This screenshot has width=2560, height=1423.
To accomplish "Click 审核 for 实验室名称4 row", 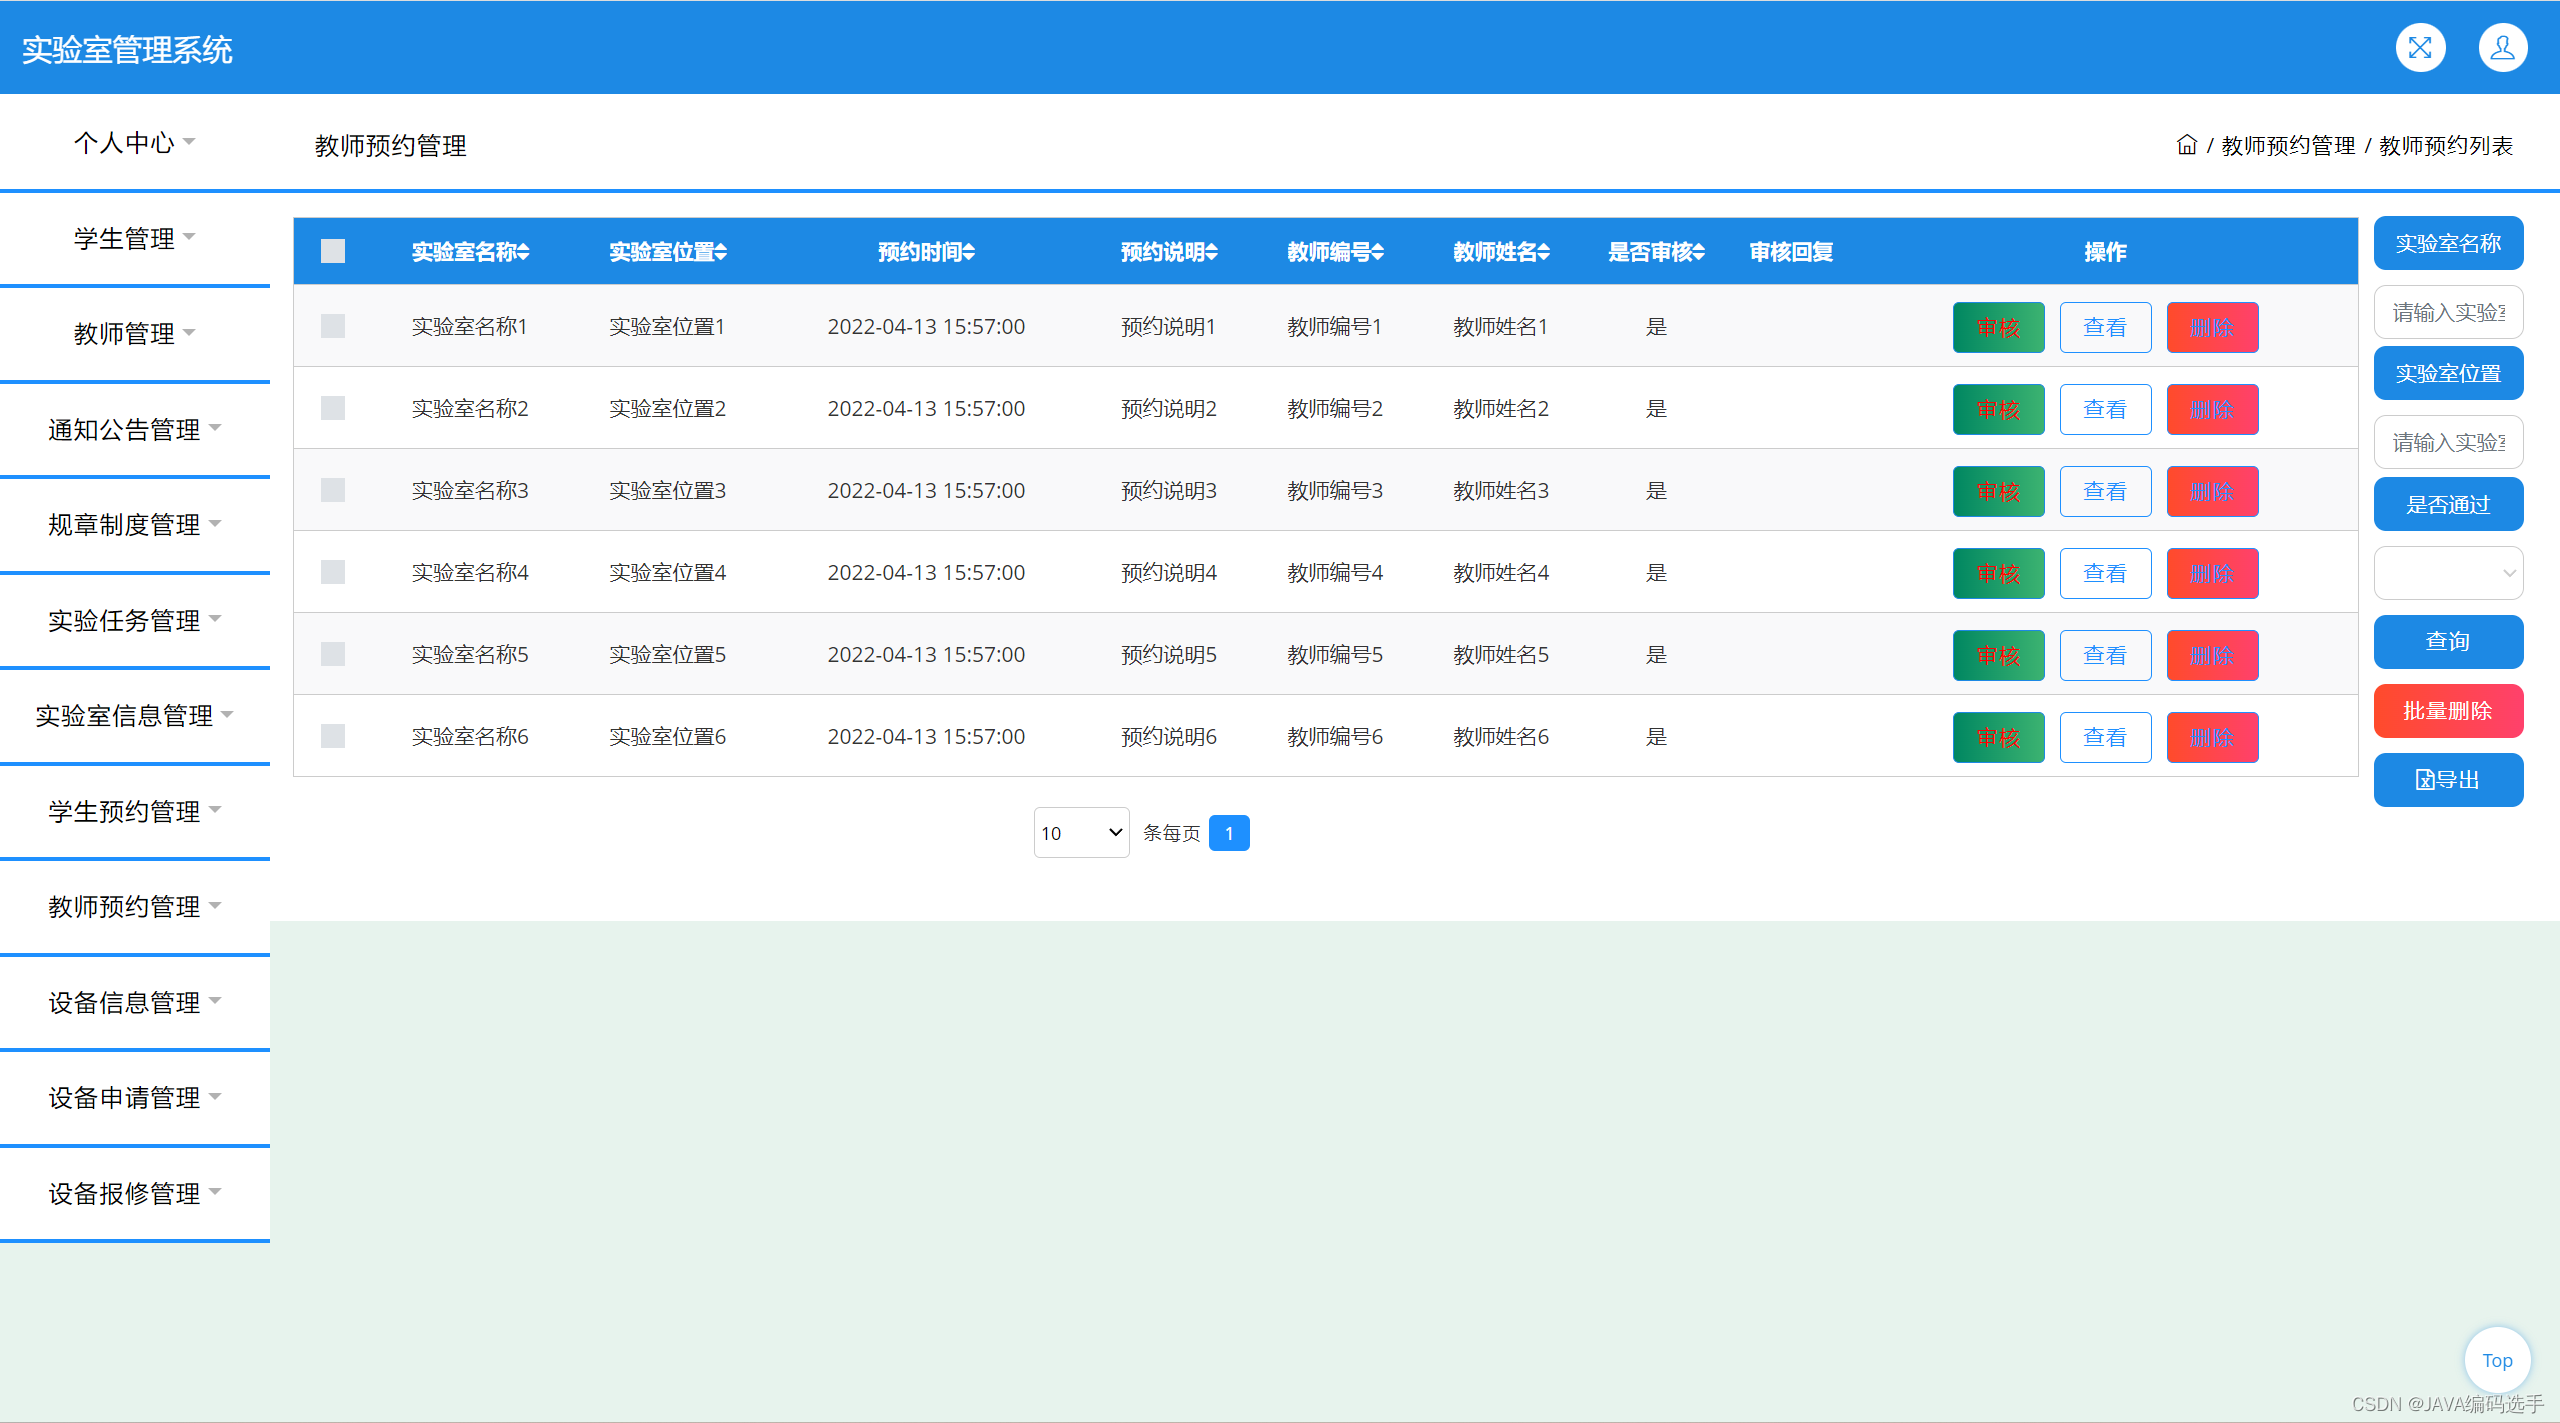I will tap(1998, 573).
